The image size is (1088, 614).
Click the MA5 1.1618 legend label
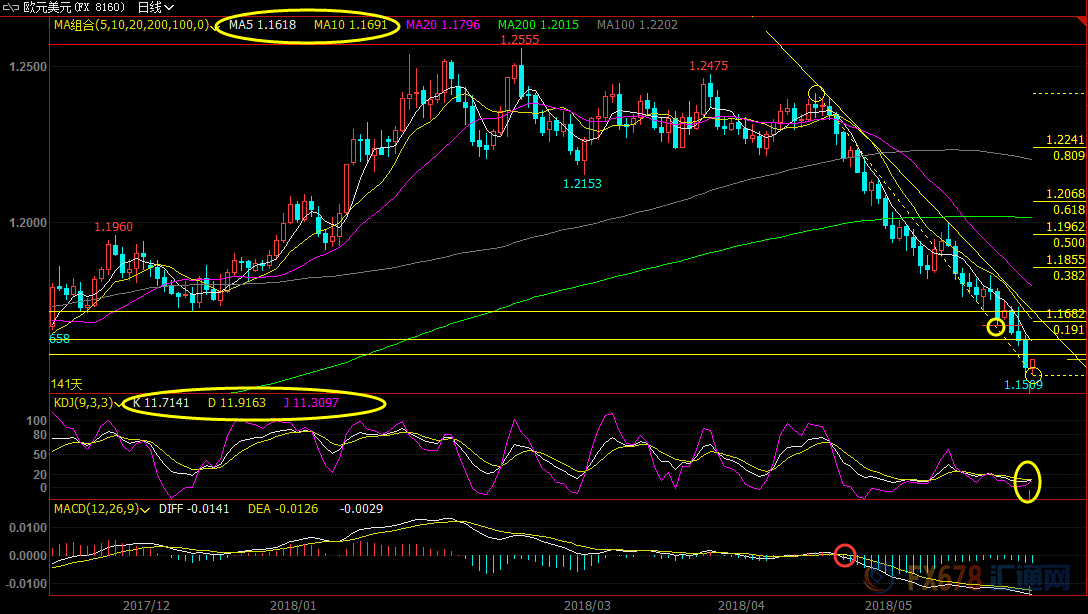262,25
